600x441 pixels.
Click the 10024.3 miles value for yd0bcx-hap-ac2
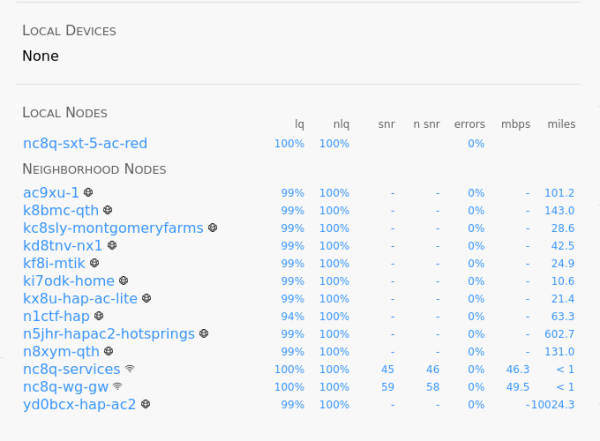point(553,405)
